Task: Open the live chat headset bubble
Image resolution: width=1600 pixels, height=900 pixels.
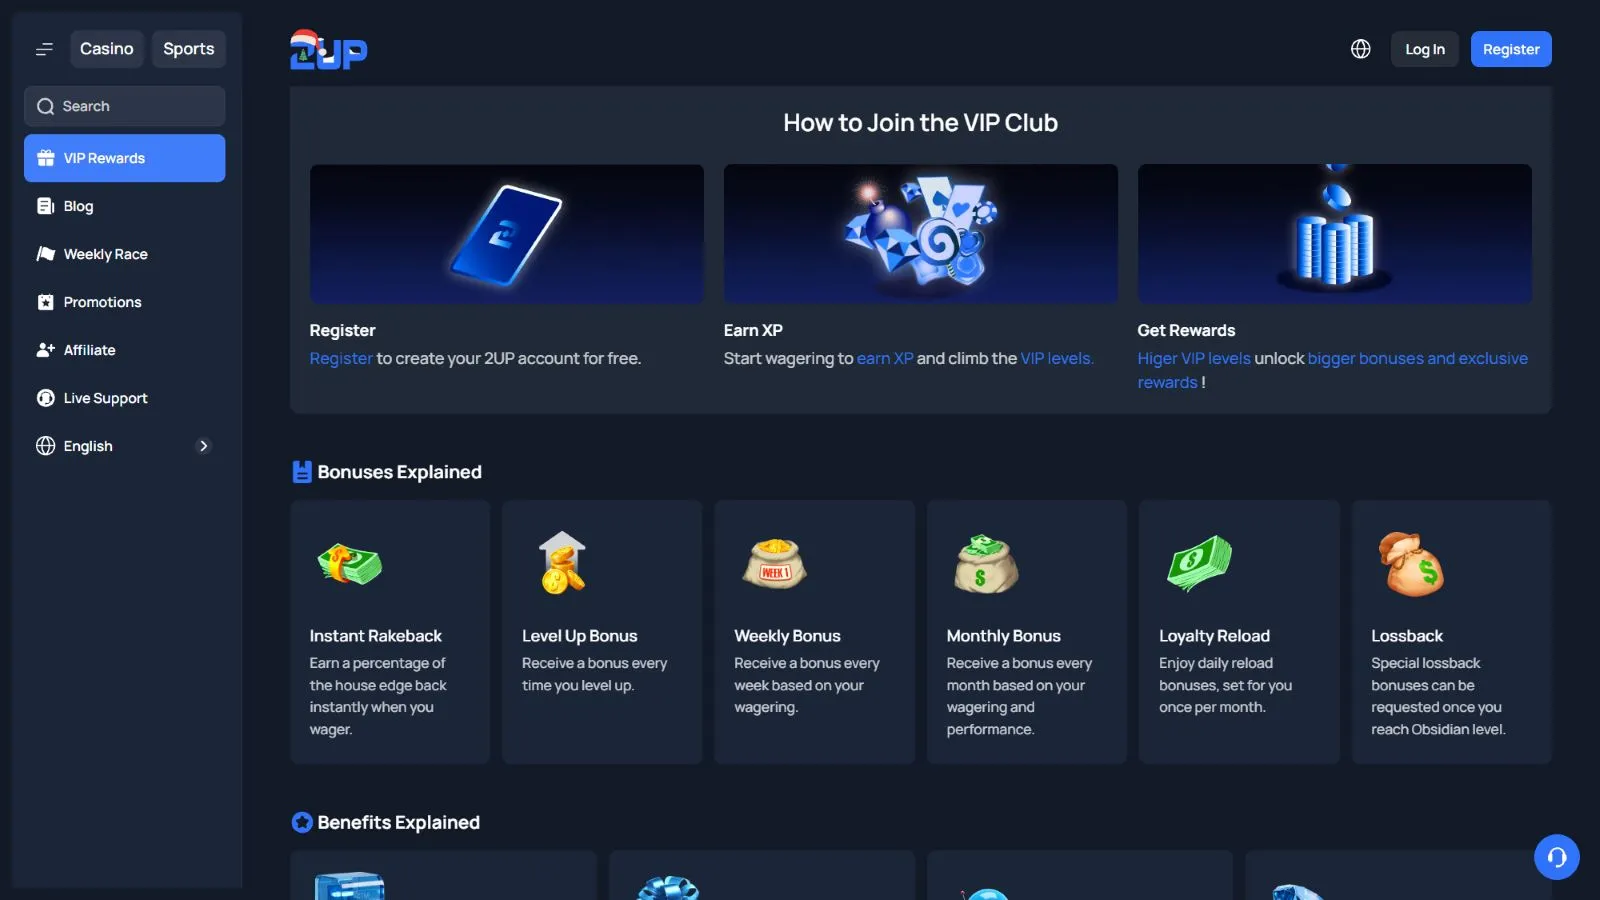Action: pyautogui.click(x=1557, y=857)
